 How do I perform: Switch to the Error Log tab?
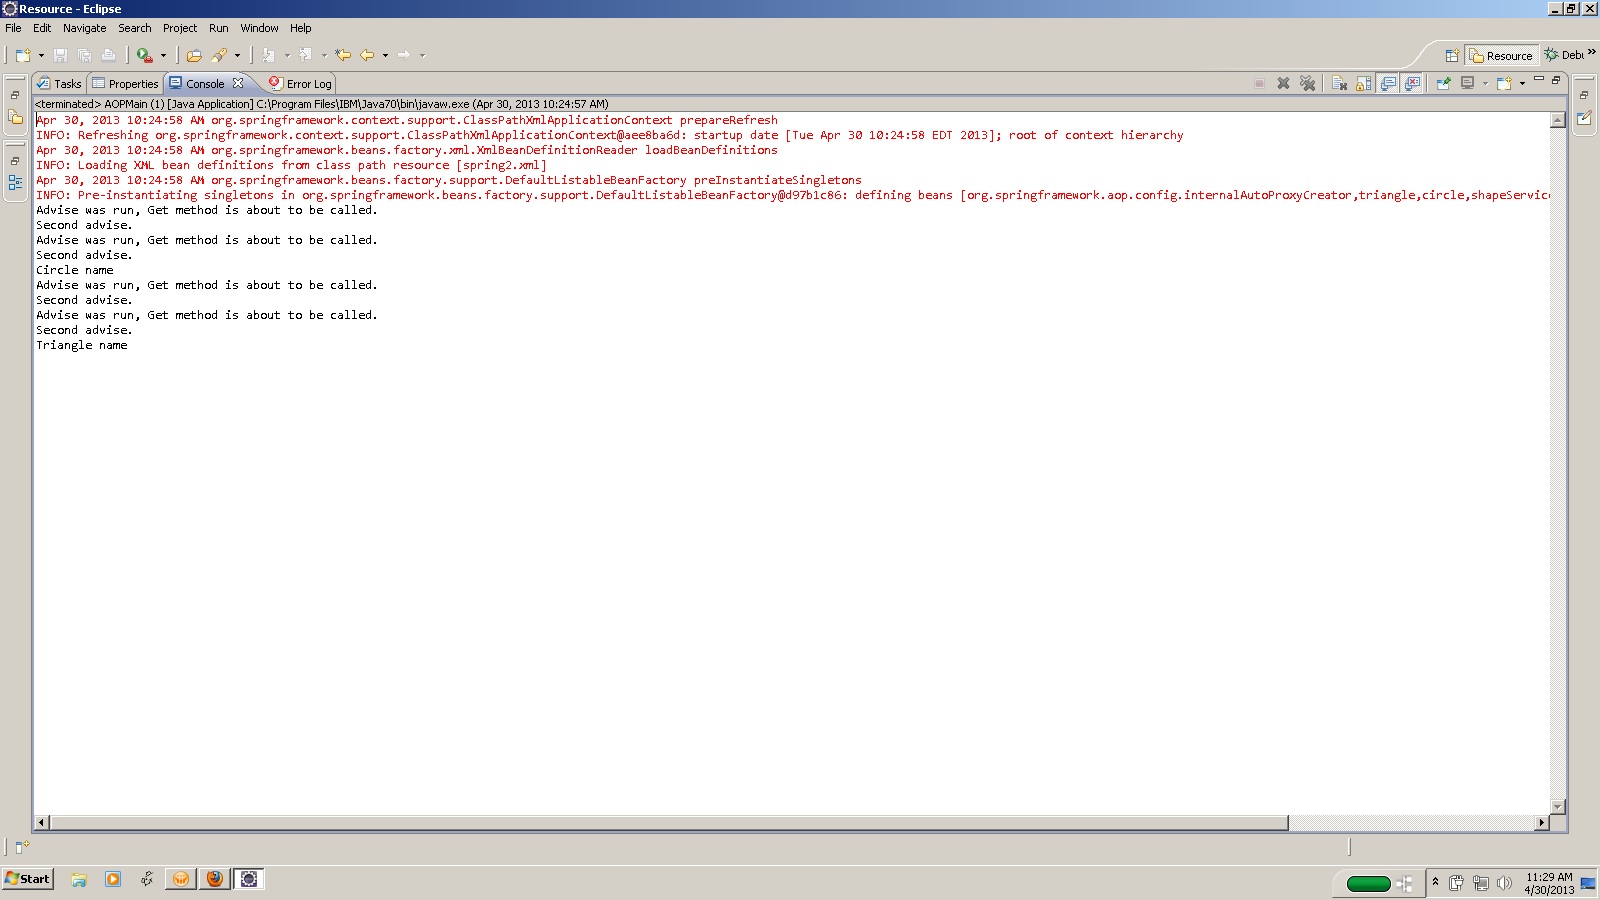(300, 84)
